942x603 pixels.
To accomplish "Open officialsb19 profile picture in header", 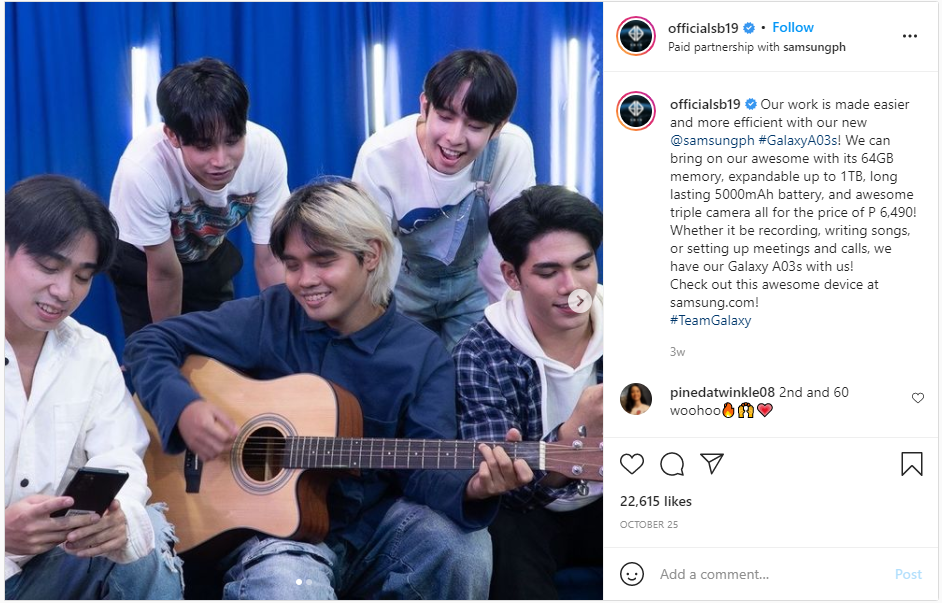I will 636,36.
